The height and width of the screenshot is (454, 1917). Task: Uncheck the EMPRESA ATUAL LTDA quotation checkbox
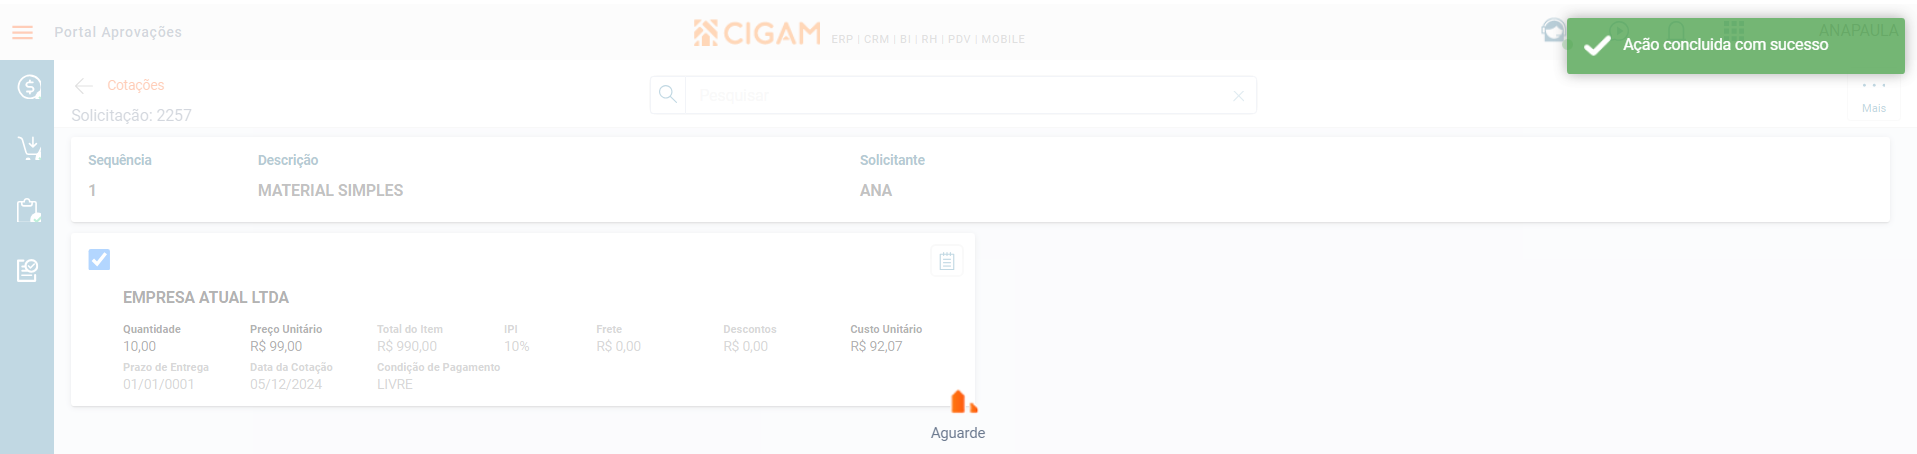[x=99, y=259]
